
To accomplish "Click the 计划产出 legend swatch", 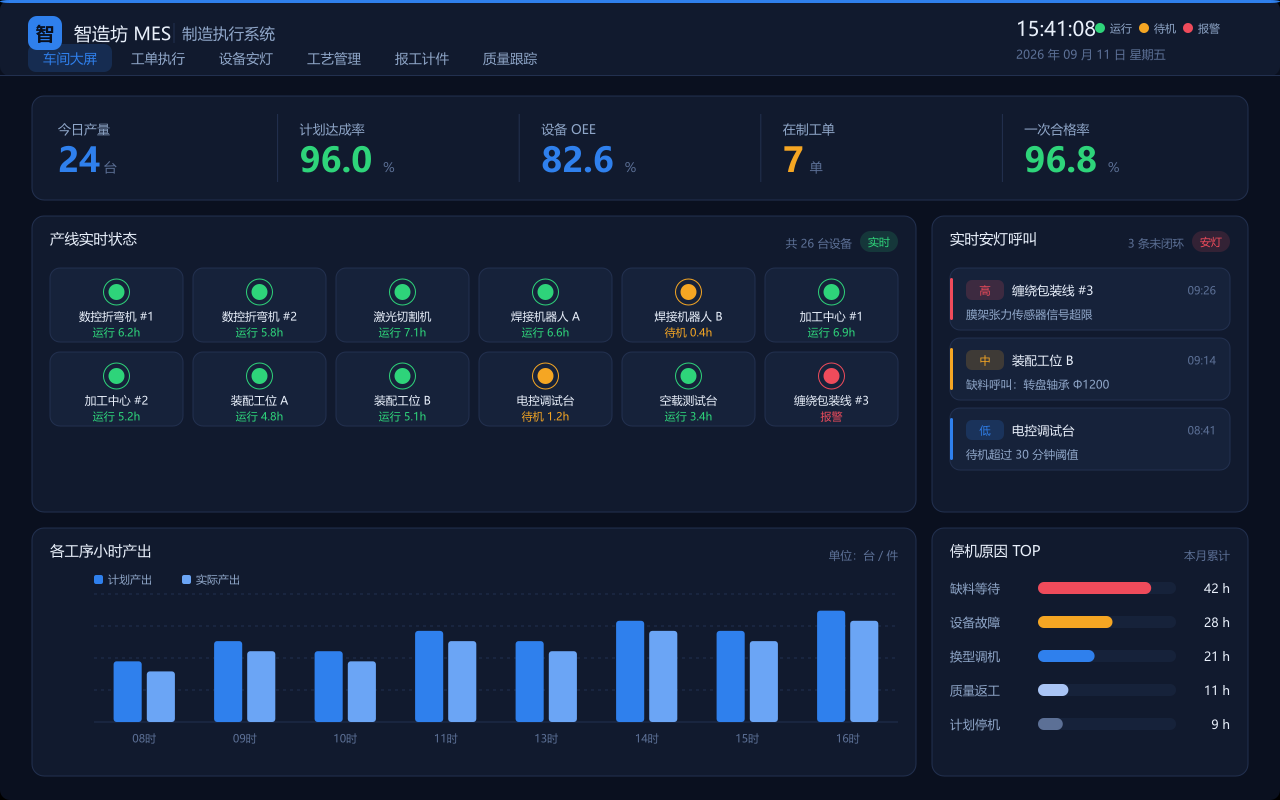I will (x=98, y=580).
